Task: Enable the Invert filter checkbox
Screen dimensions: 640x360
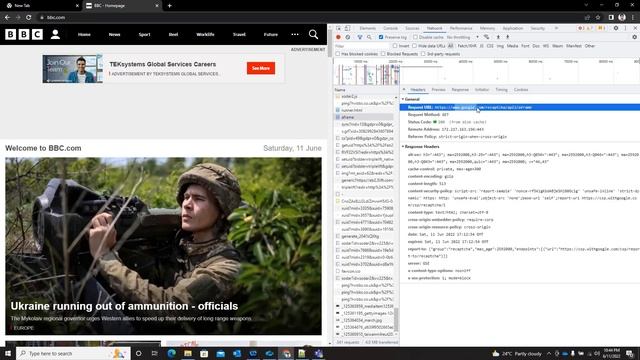Action: 395,46
